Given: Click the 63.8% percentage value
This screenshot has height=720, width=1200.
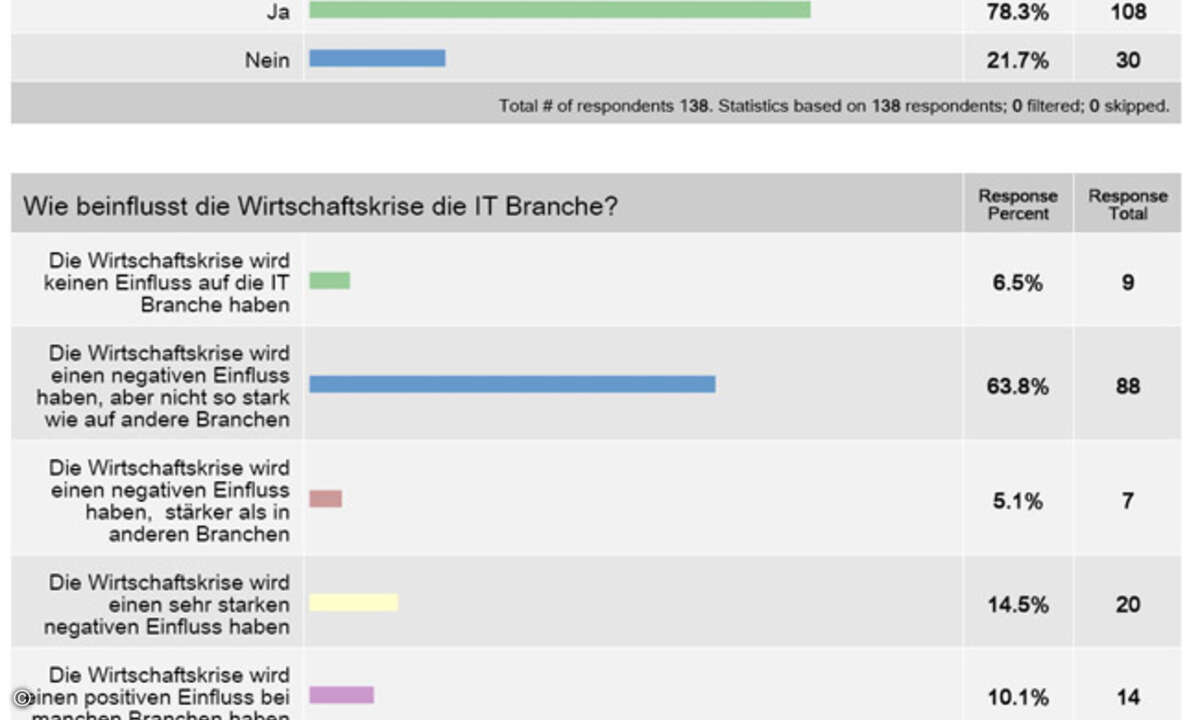Looking at the screenshot, I should coord(1018,386).
